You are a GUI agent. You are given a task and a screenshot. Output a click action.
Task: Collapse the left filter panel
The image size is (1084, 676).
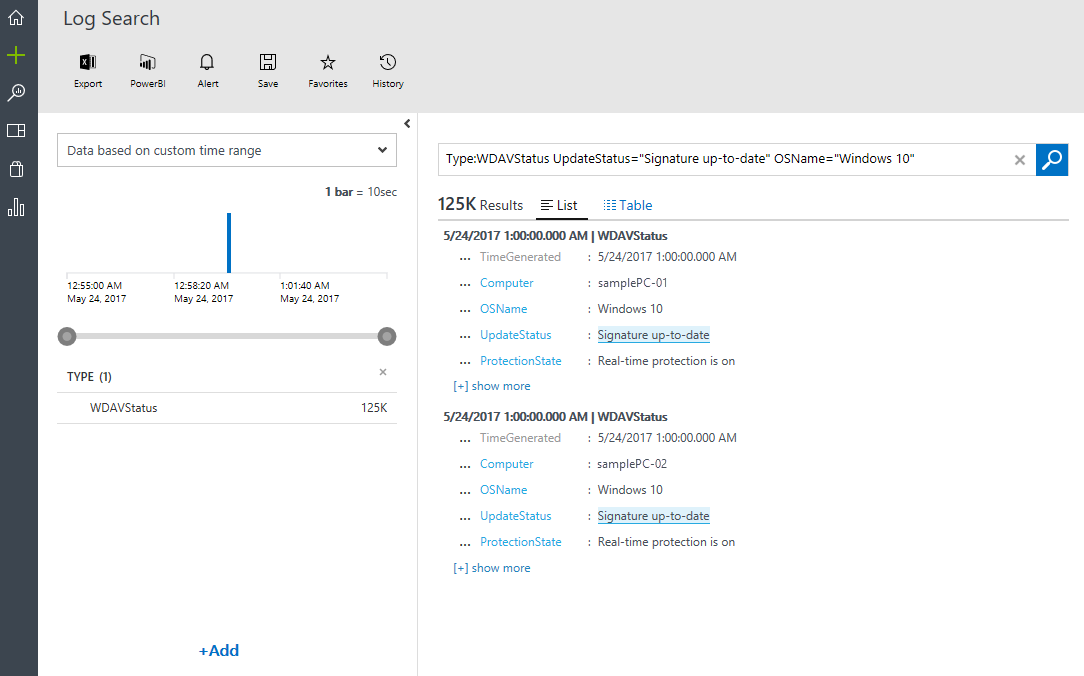[407, 124]
